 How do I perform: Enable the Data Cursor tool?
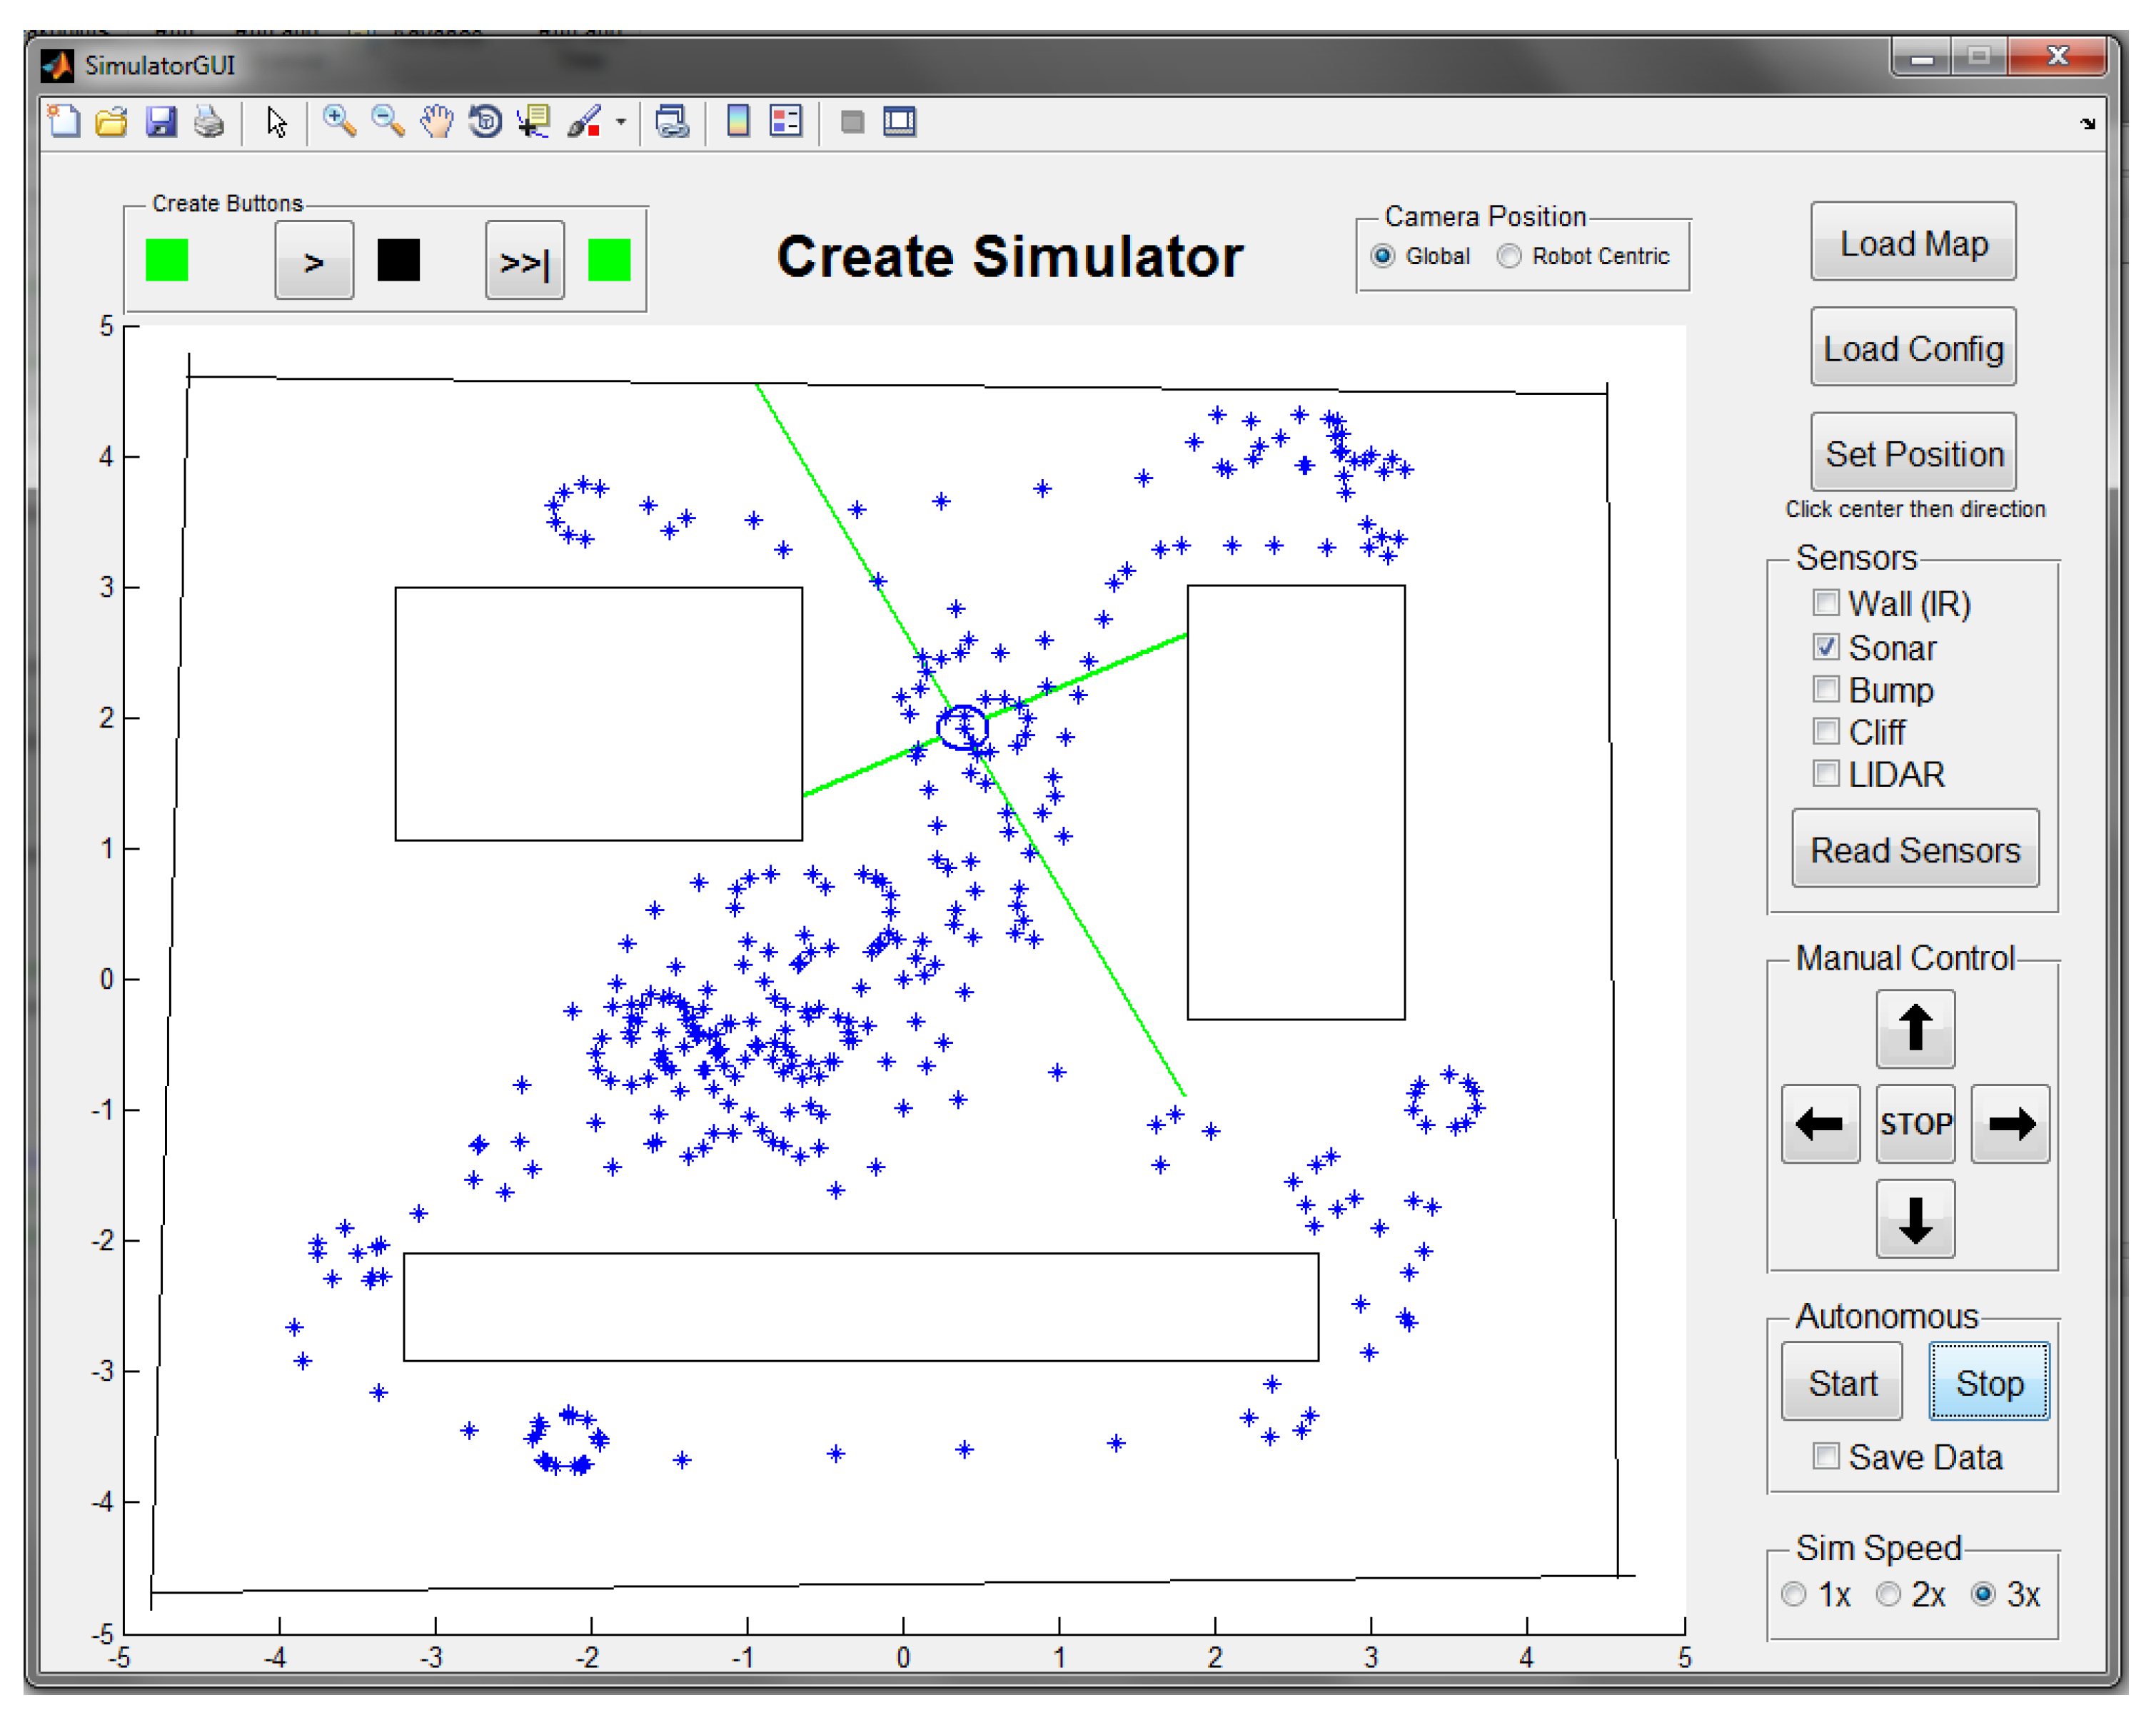pos(534,122)
